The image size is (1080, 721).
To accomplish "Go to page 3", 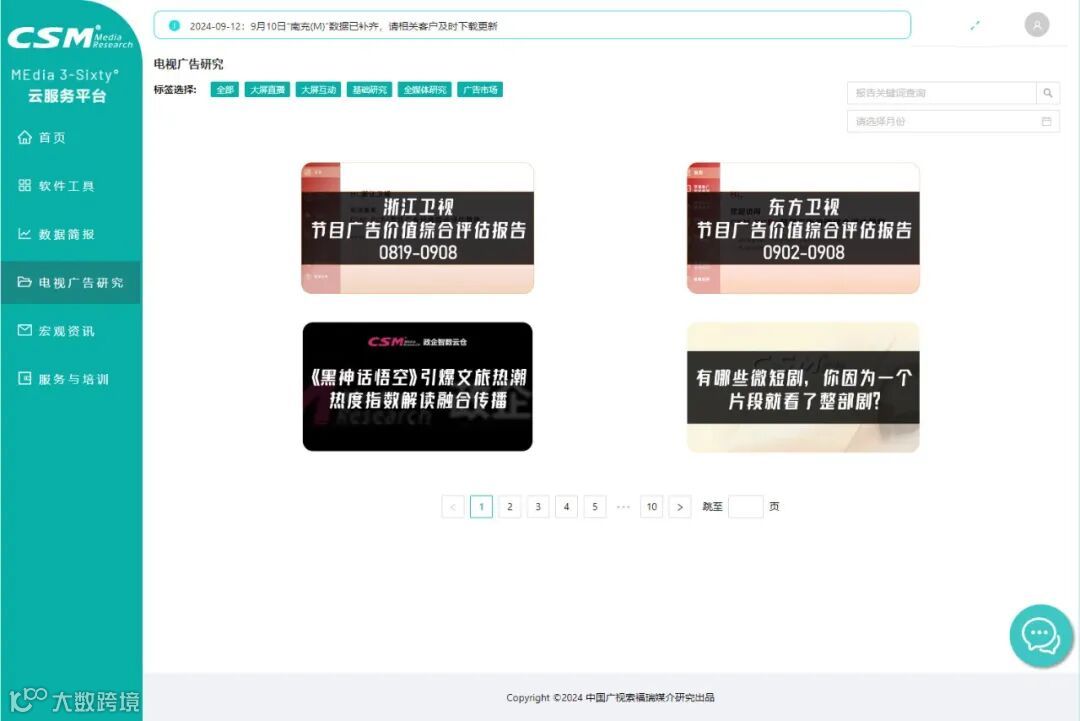I will [x=538, y=507].
